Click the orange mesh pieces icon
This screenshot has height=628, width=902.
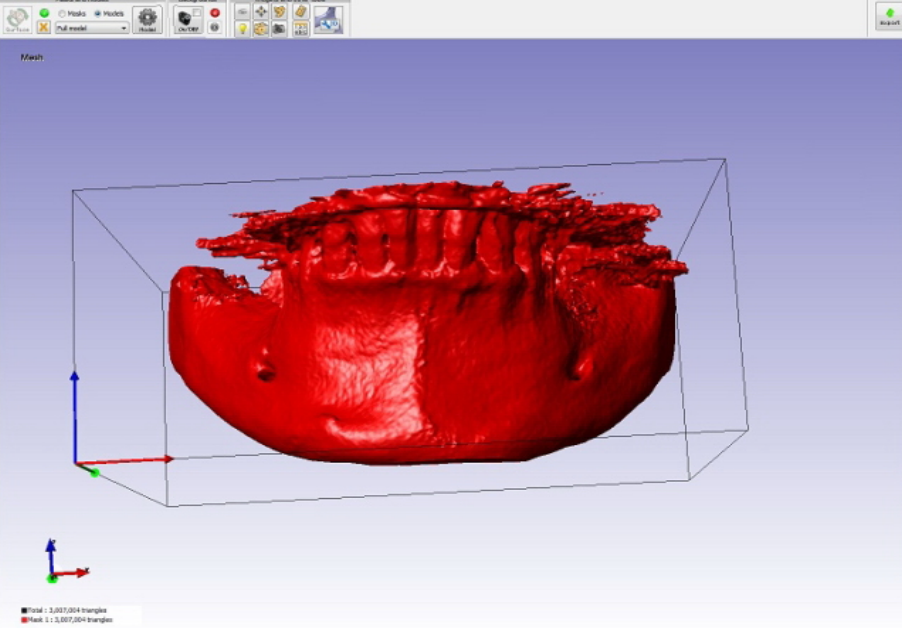280,12
